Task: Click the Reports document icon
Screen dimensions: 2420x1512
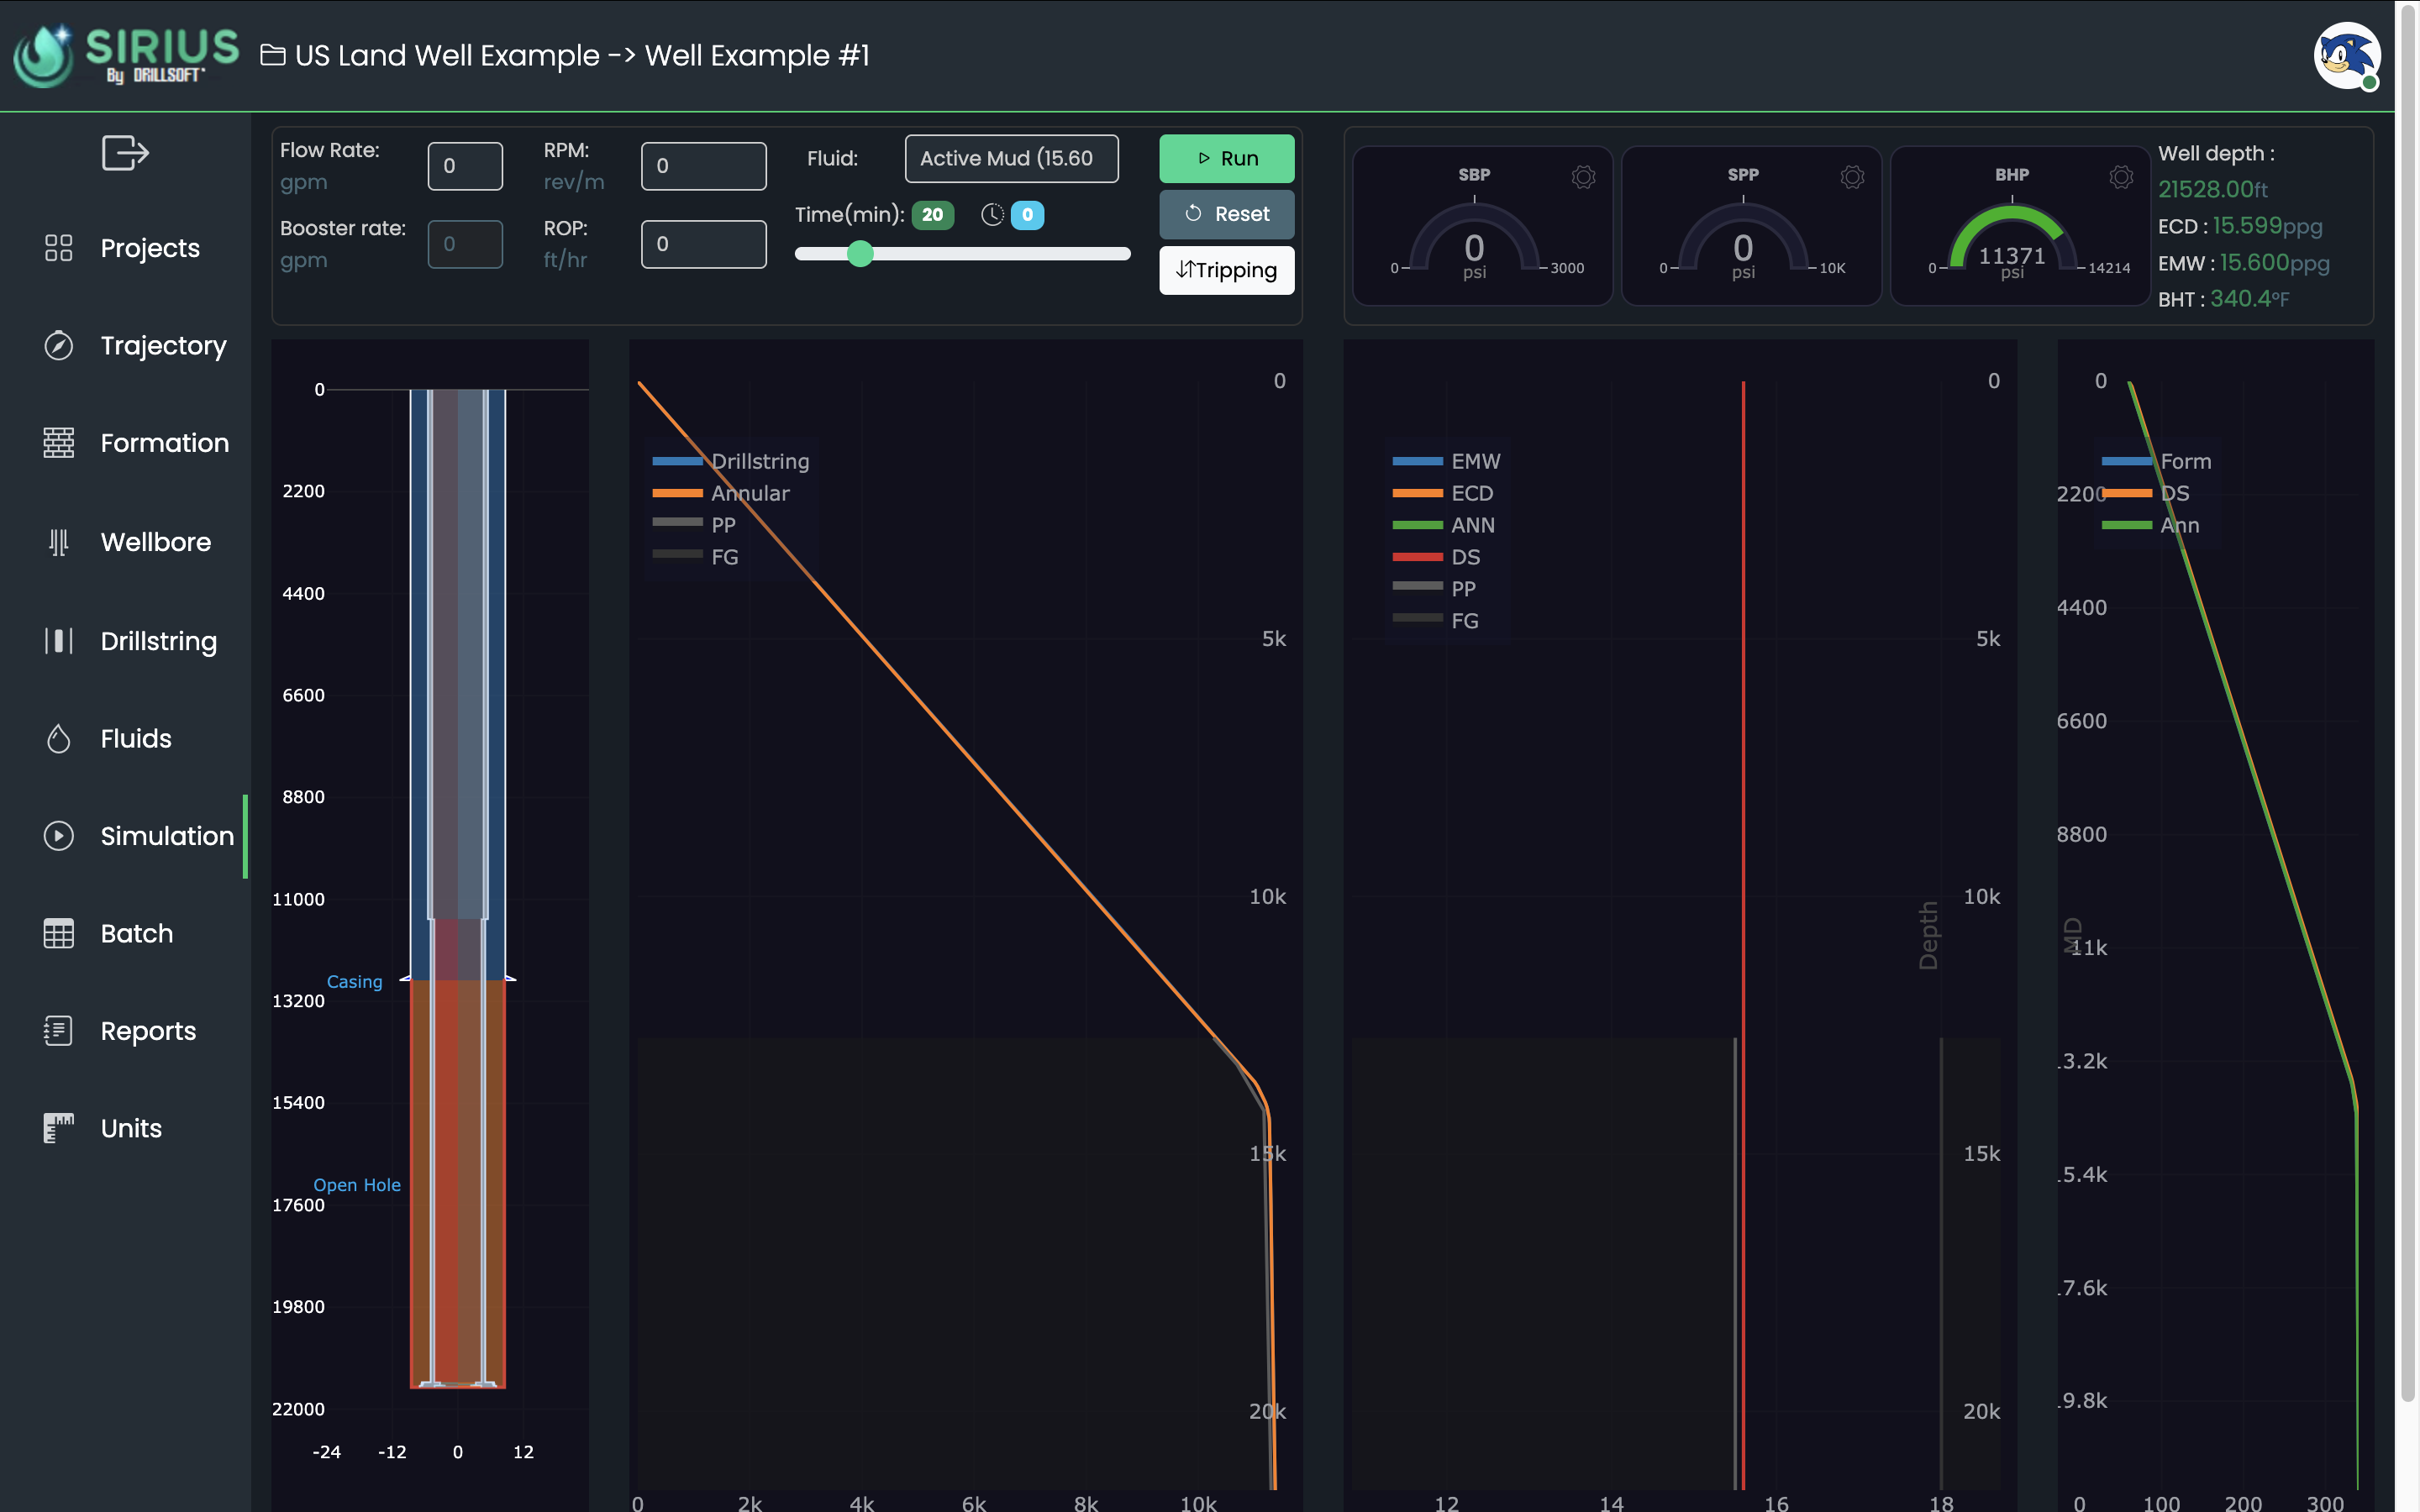Action: (59, 1031)
